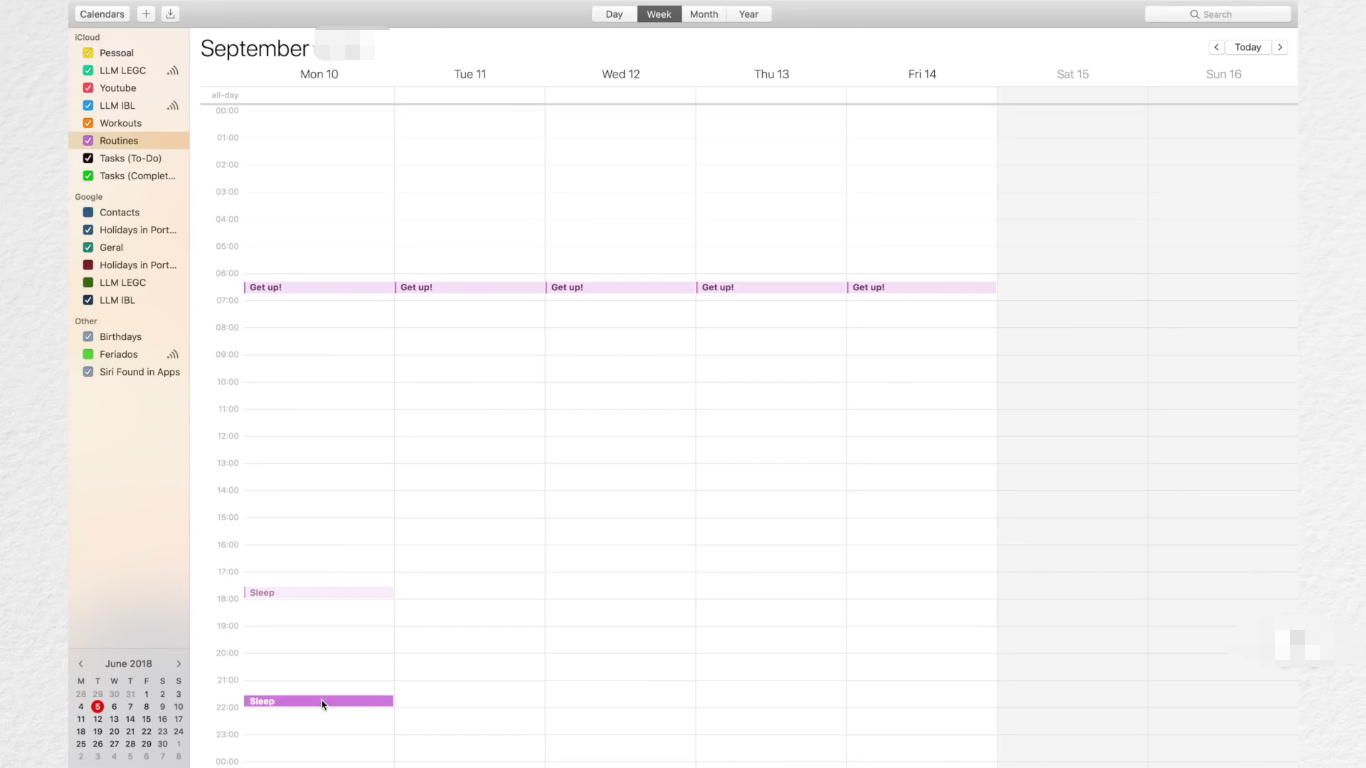This screenshot has width=1366, height=768.
Task: Show the next month in the mini calendar
Action: click(x=179, y=664)
